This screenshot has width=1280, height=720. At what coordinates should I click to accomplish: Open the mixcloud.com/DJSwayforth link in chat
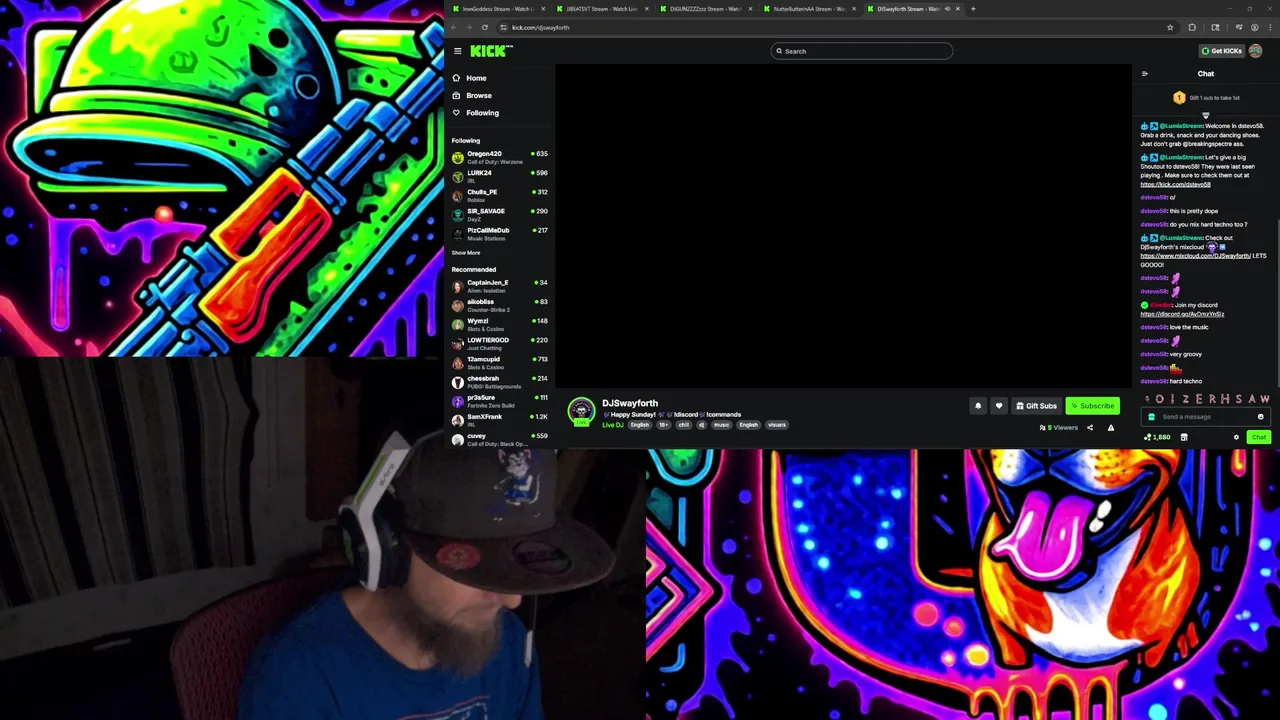click(1195, 256)
